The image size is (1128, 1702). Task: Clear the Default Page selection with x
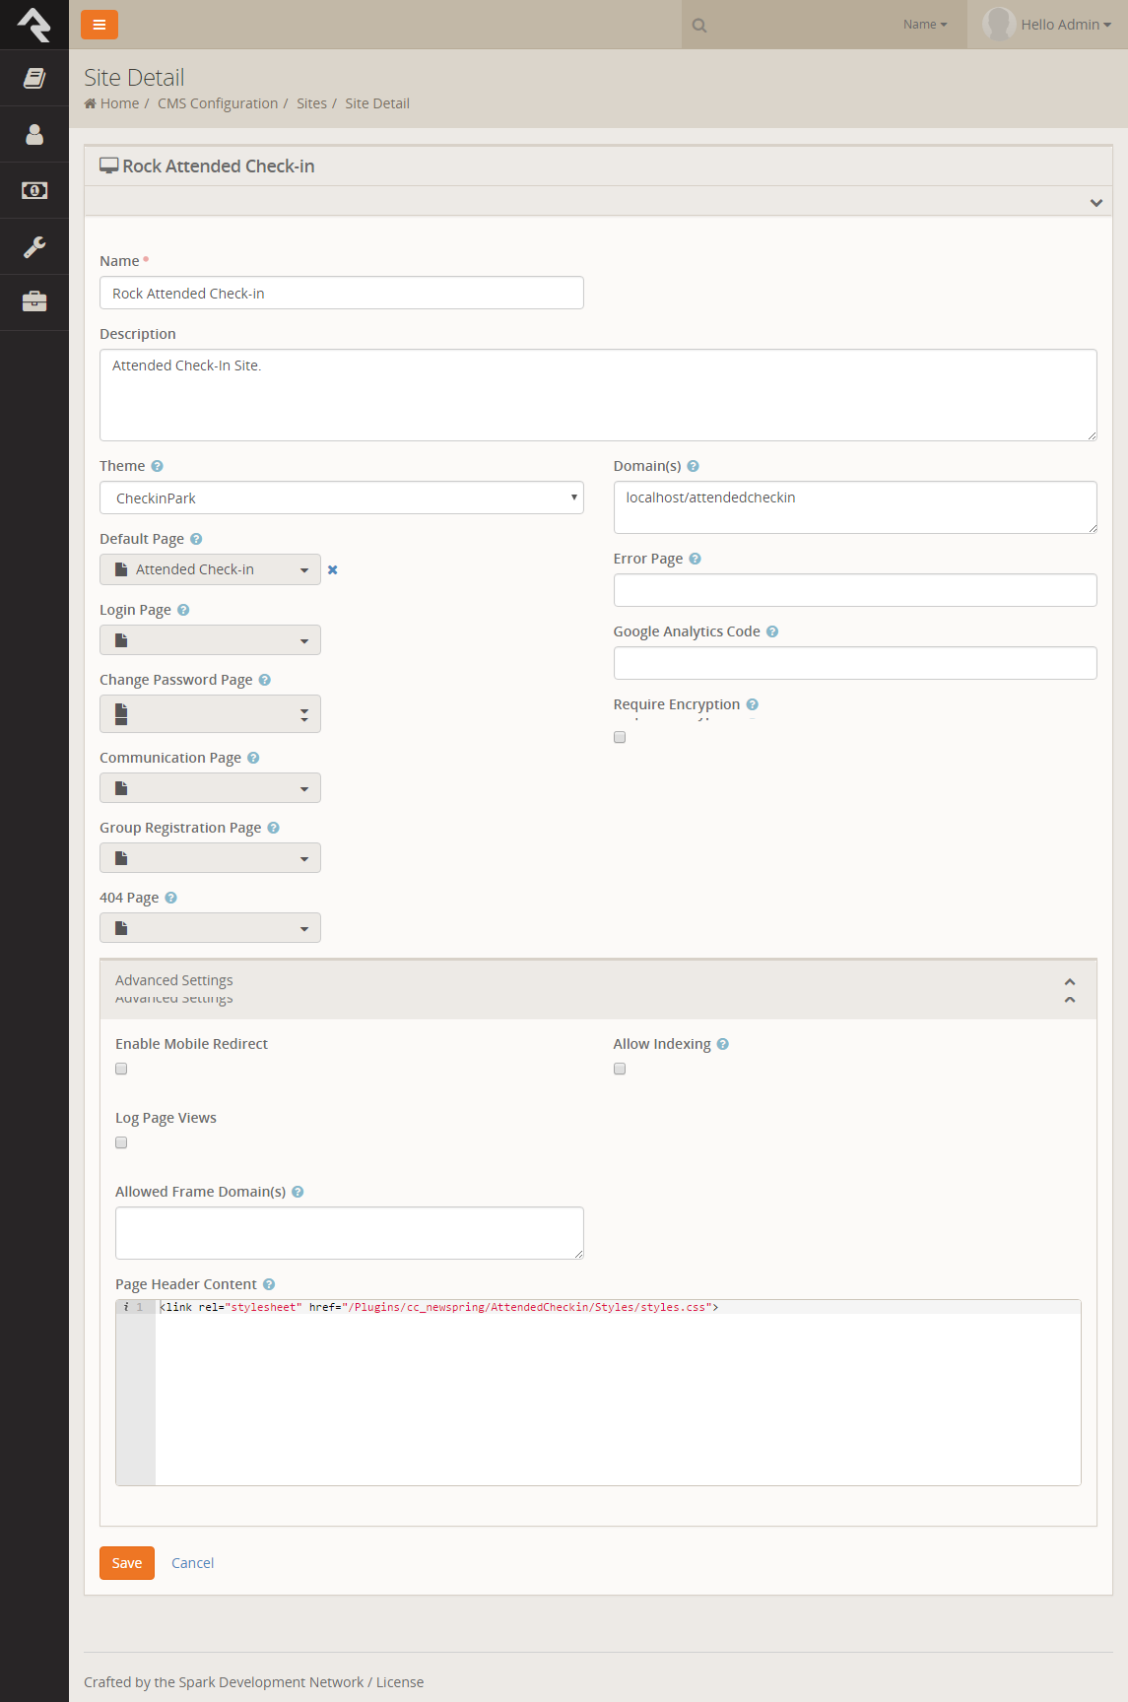tap(333, 570)
